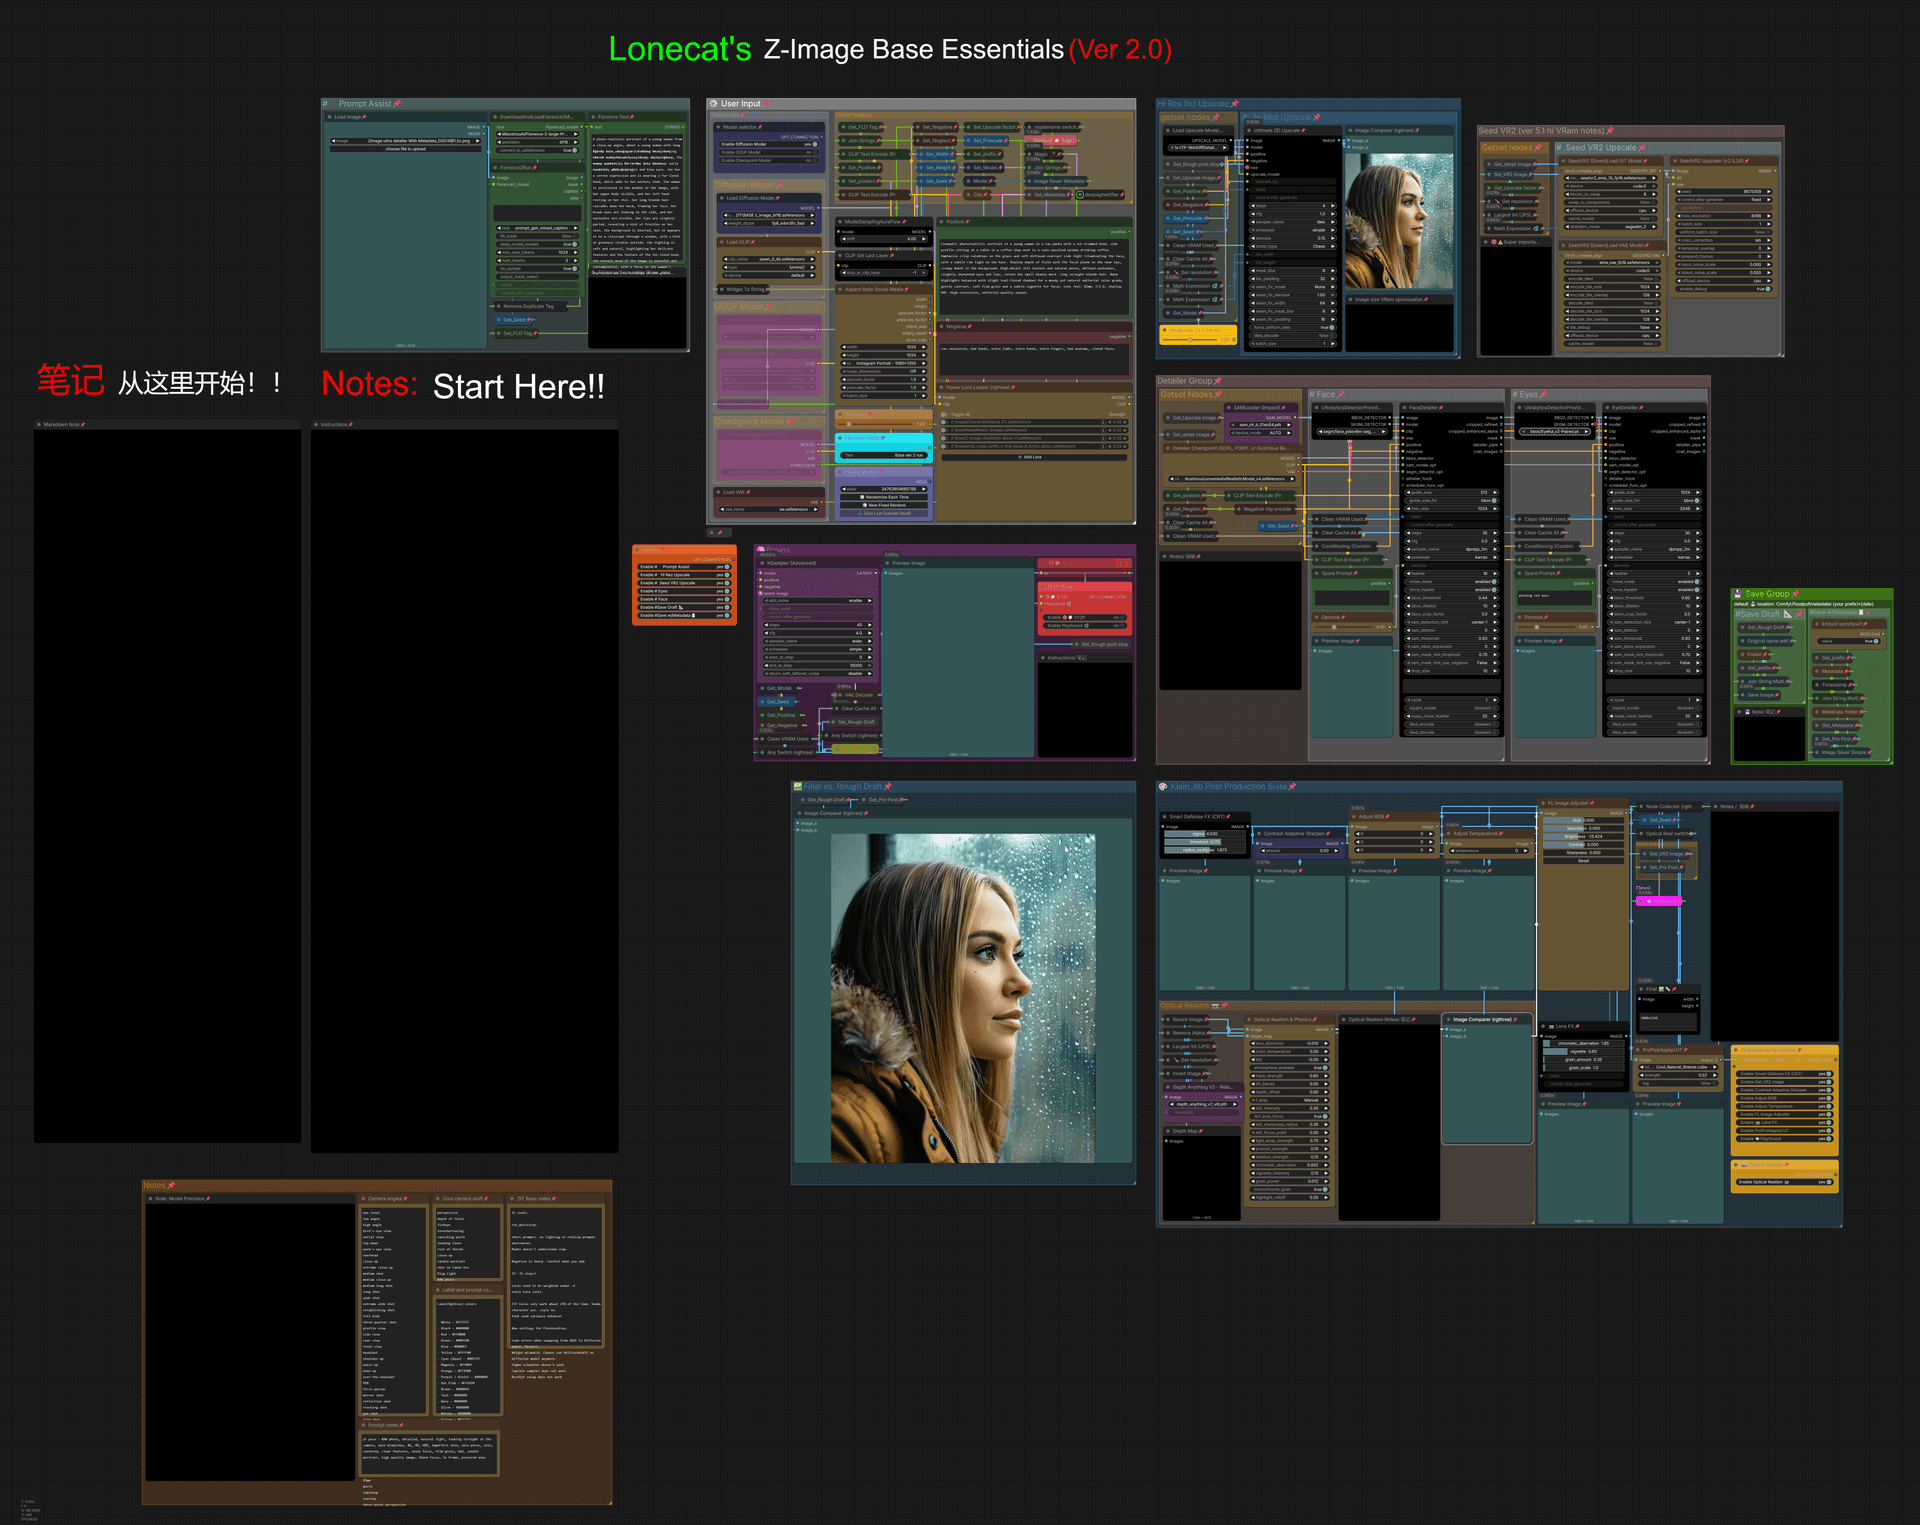Click New Fixed Random button
This screenshot has width=1920, height=1525.
pyautogui.click(x=884, y=505)
